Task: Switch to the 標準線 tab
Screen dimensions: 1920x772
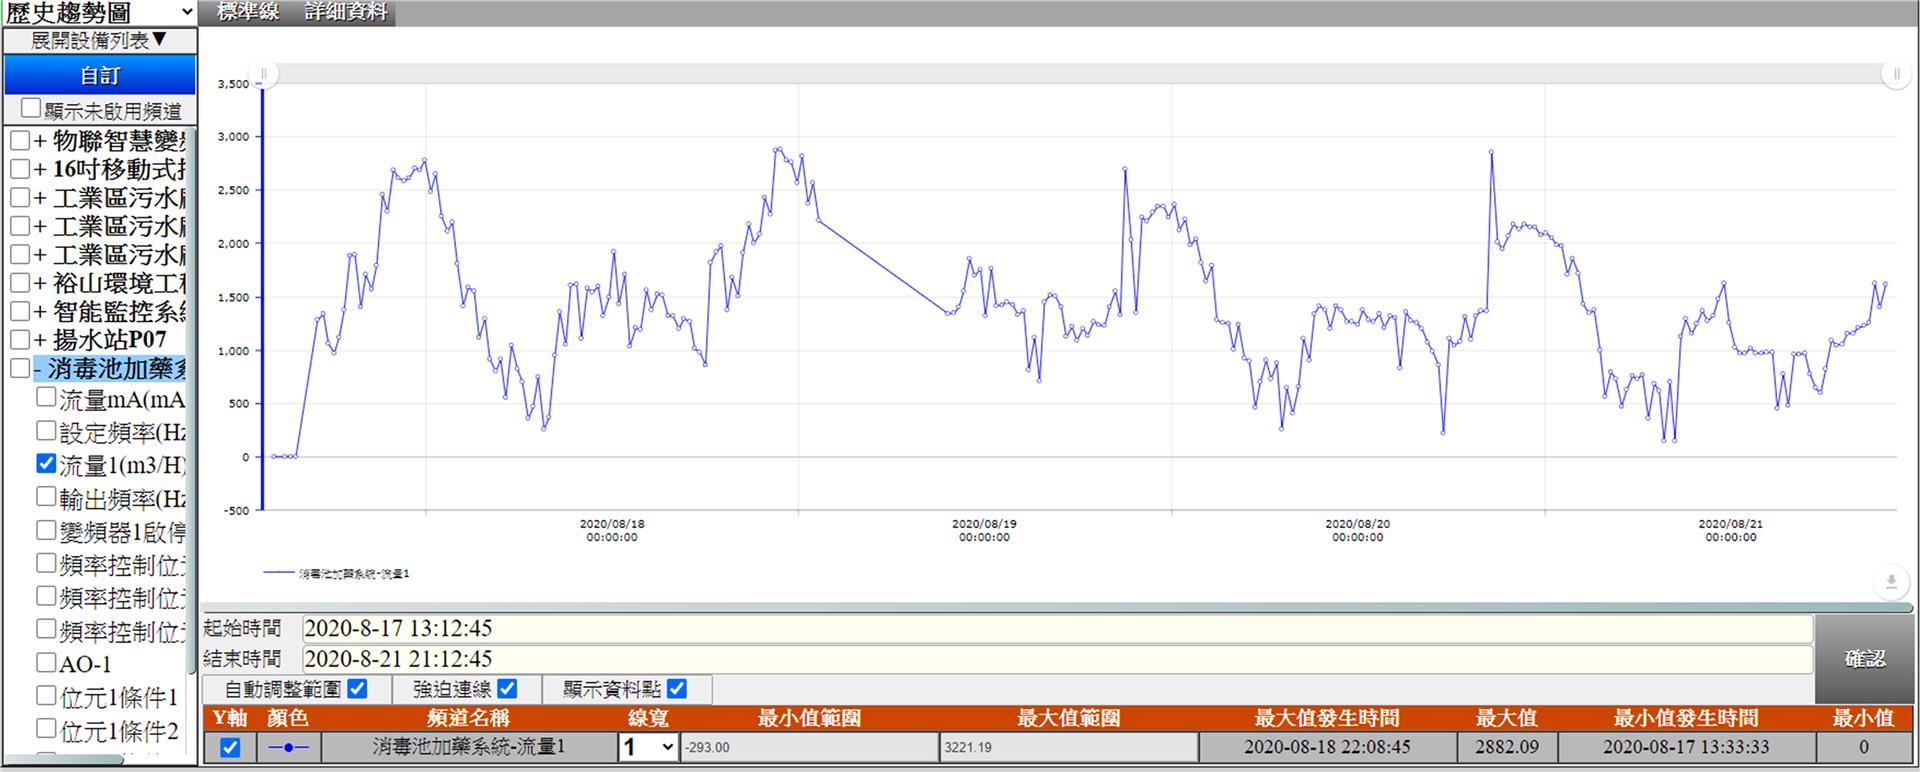Action: click(x=248, y=12)
